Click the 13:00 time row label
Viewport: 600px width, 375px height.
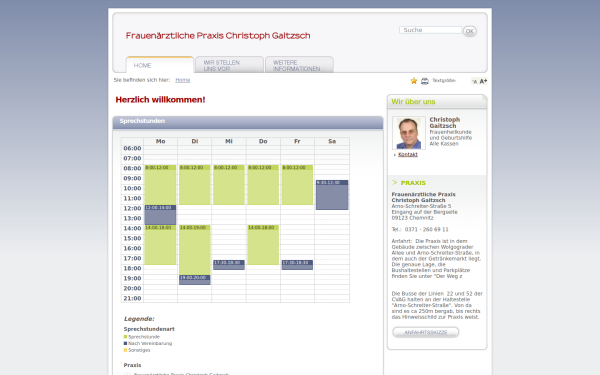(132, 218)
